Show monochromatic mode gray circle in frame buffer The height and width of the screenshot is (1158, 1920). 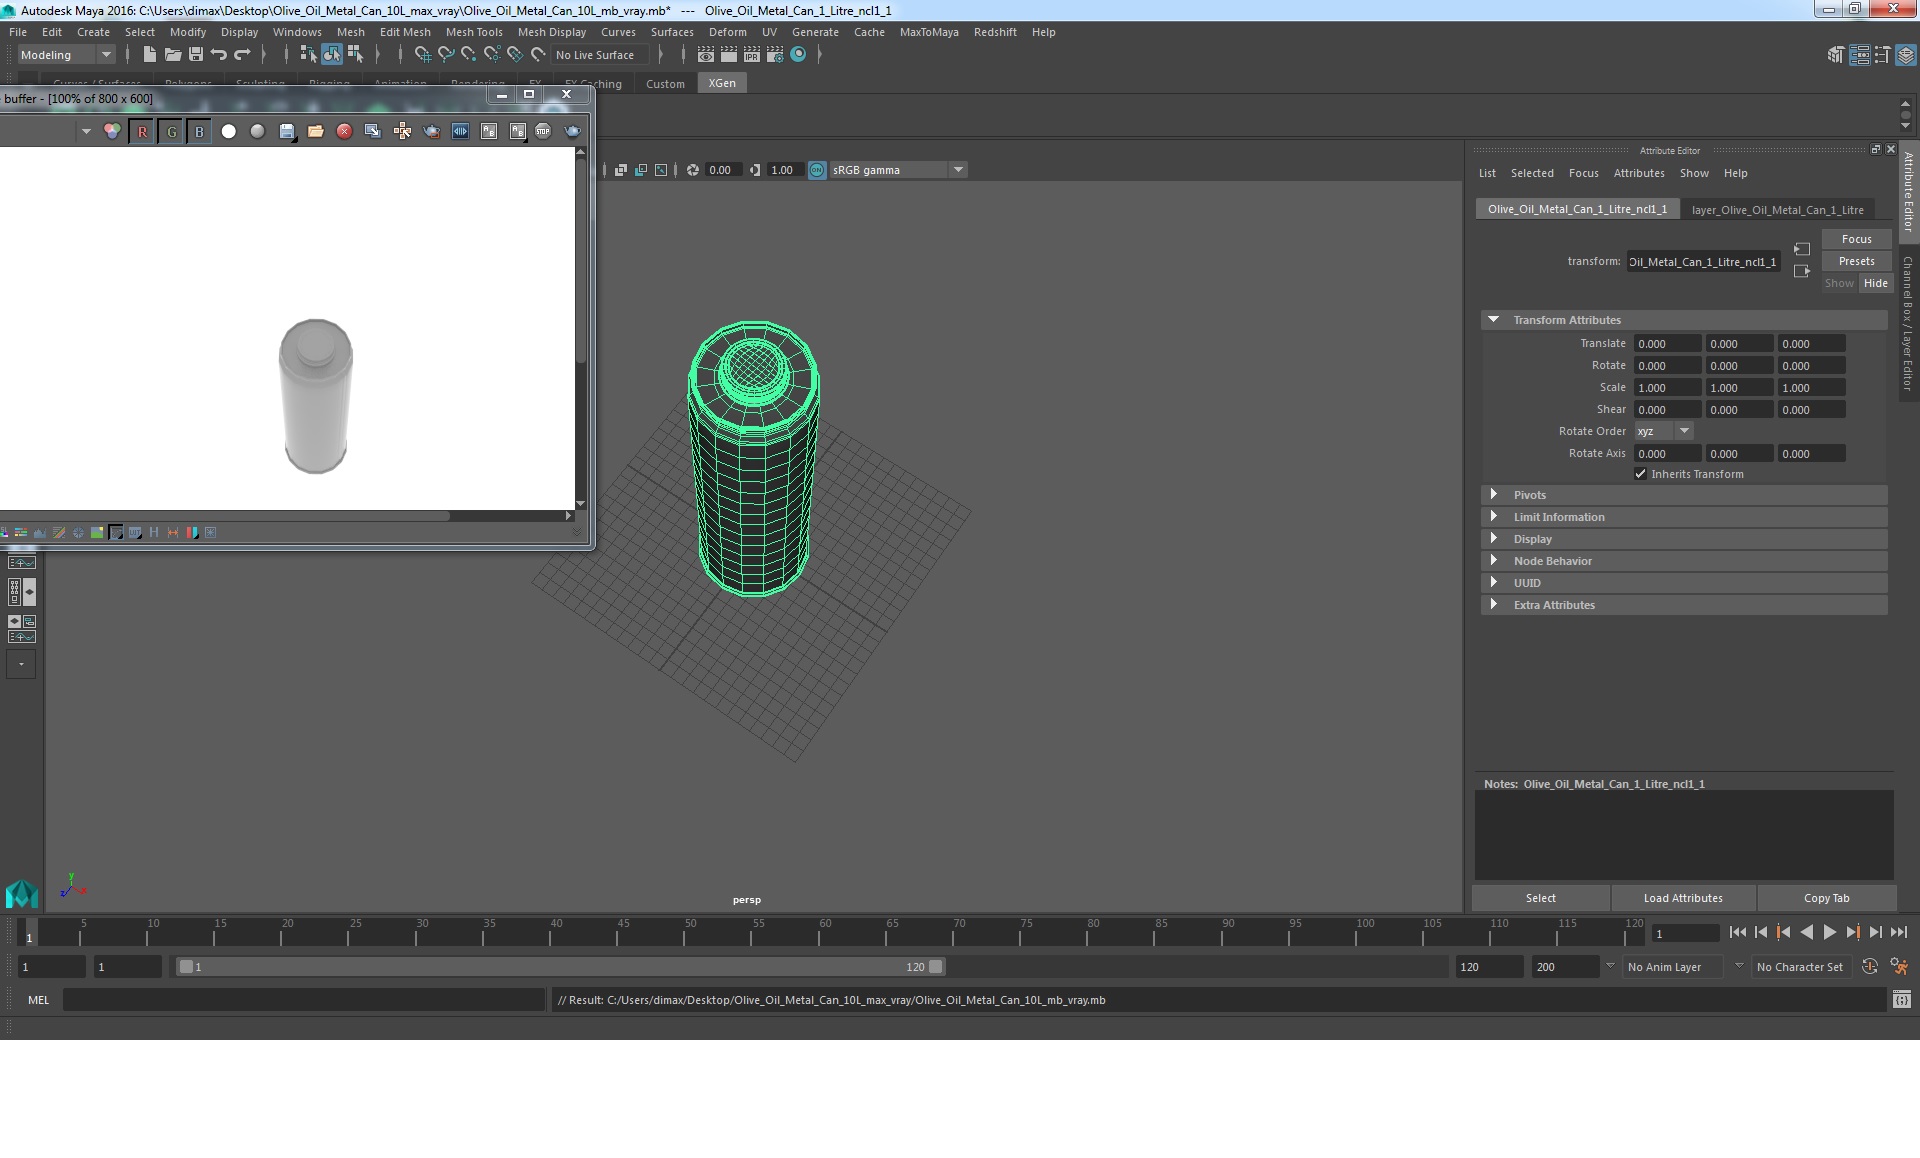point(257,132)
